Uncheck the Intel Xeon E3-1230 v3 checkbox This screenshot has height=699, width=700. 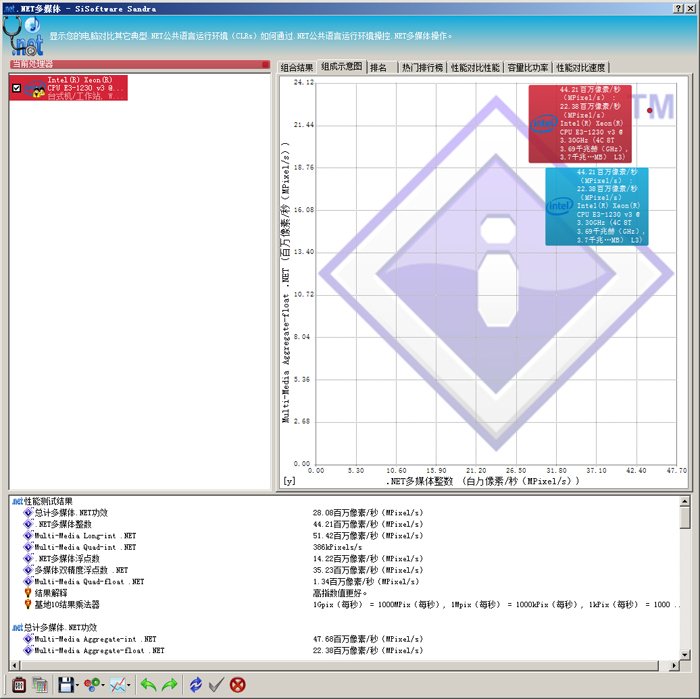pyautogui.click(x=17, y=88)
